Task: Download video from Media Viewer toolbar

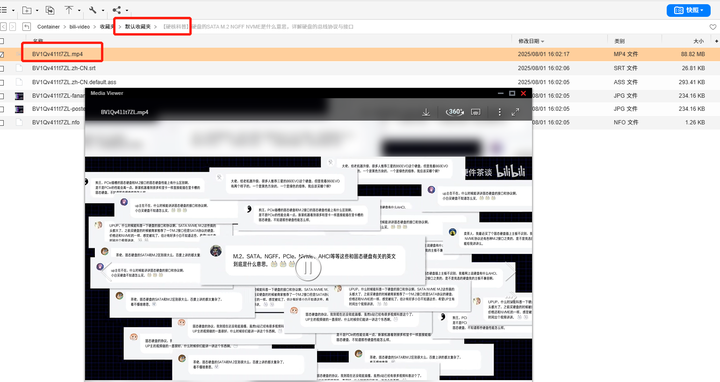Action: pyautogui.click(x=426, y=112)
